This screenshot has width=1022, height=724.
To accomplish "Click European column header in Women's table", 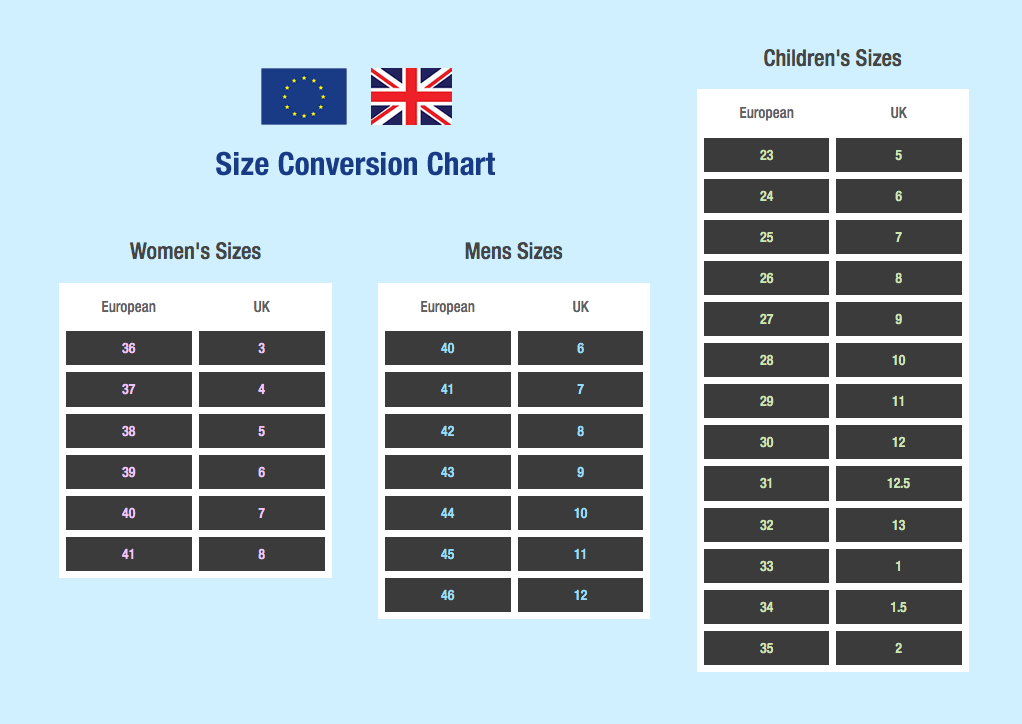I will (x=129, y=307).
